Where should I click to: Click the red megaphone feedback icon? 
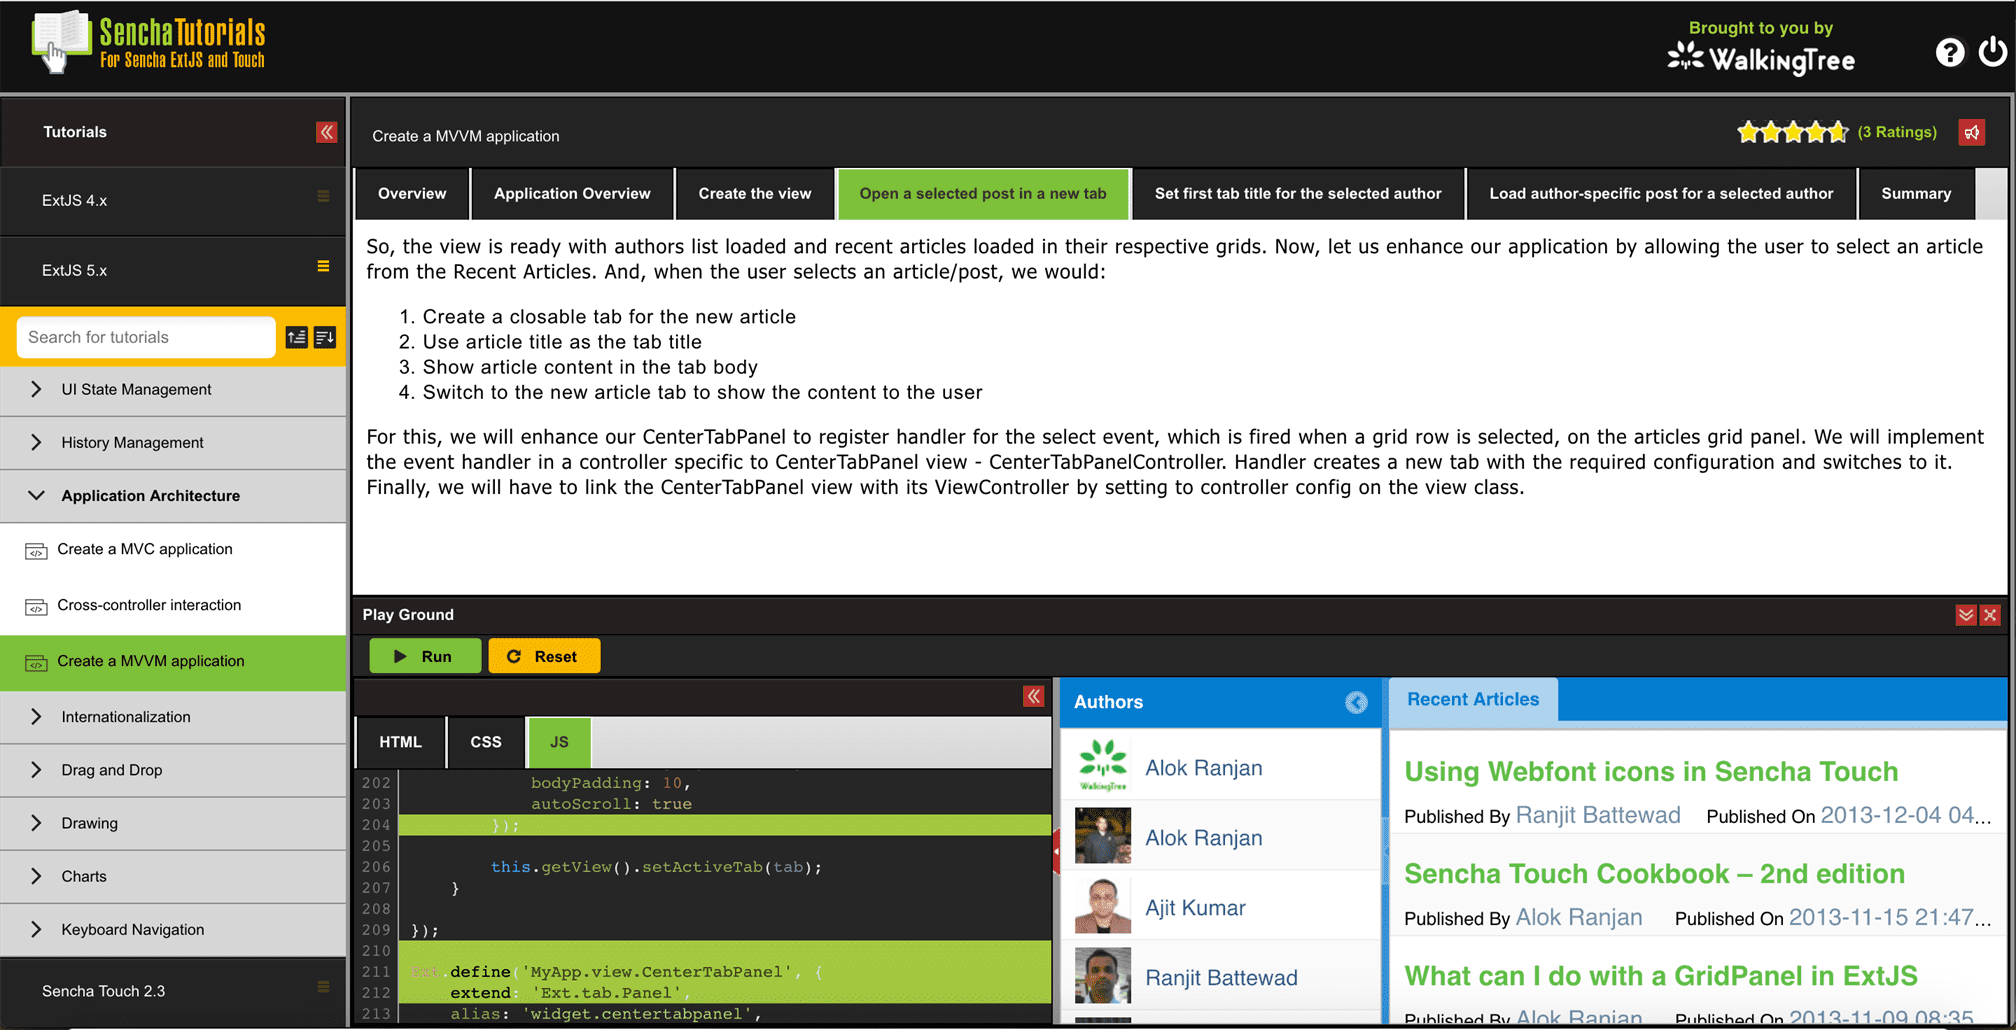[x=1971, y=133]
